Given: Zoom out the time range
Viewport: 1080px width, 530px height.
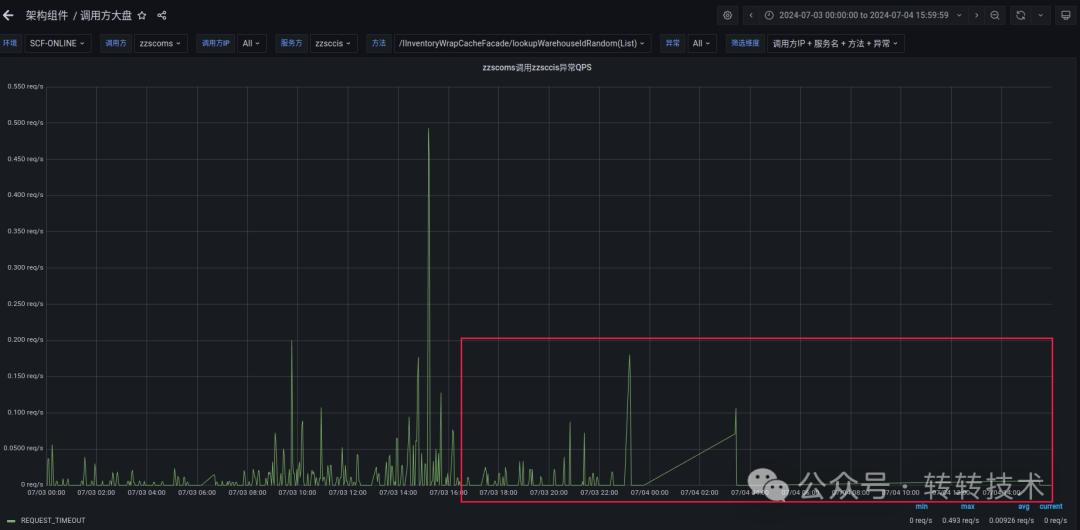Looking at the screenshot, I should (995, 15).
